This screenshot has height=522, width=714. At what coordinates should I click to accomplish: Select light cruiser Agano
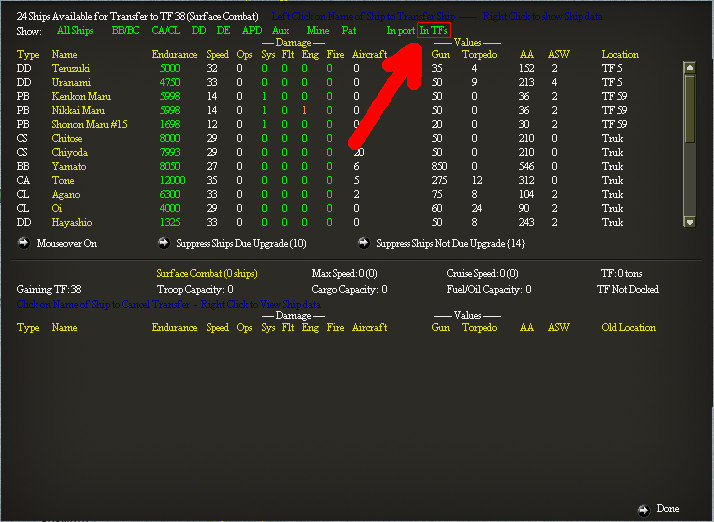(66, 194)
